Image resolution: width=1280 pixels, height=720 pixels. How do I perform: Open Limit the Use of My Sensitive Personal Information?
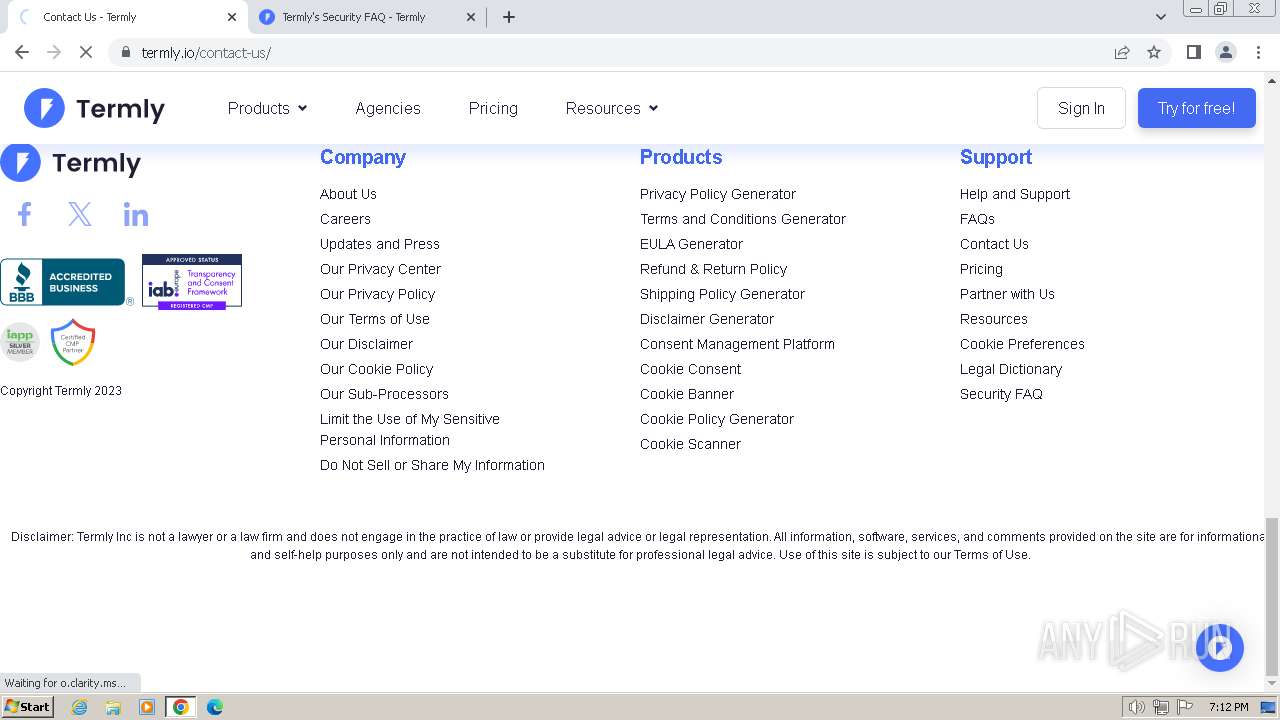410,429
